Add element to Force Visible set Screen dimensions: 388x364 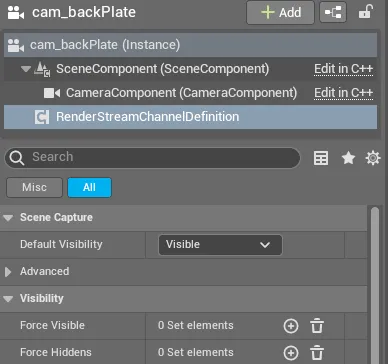pyautogui.click(x=291, y=326)
